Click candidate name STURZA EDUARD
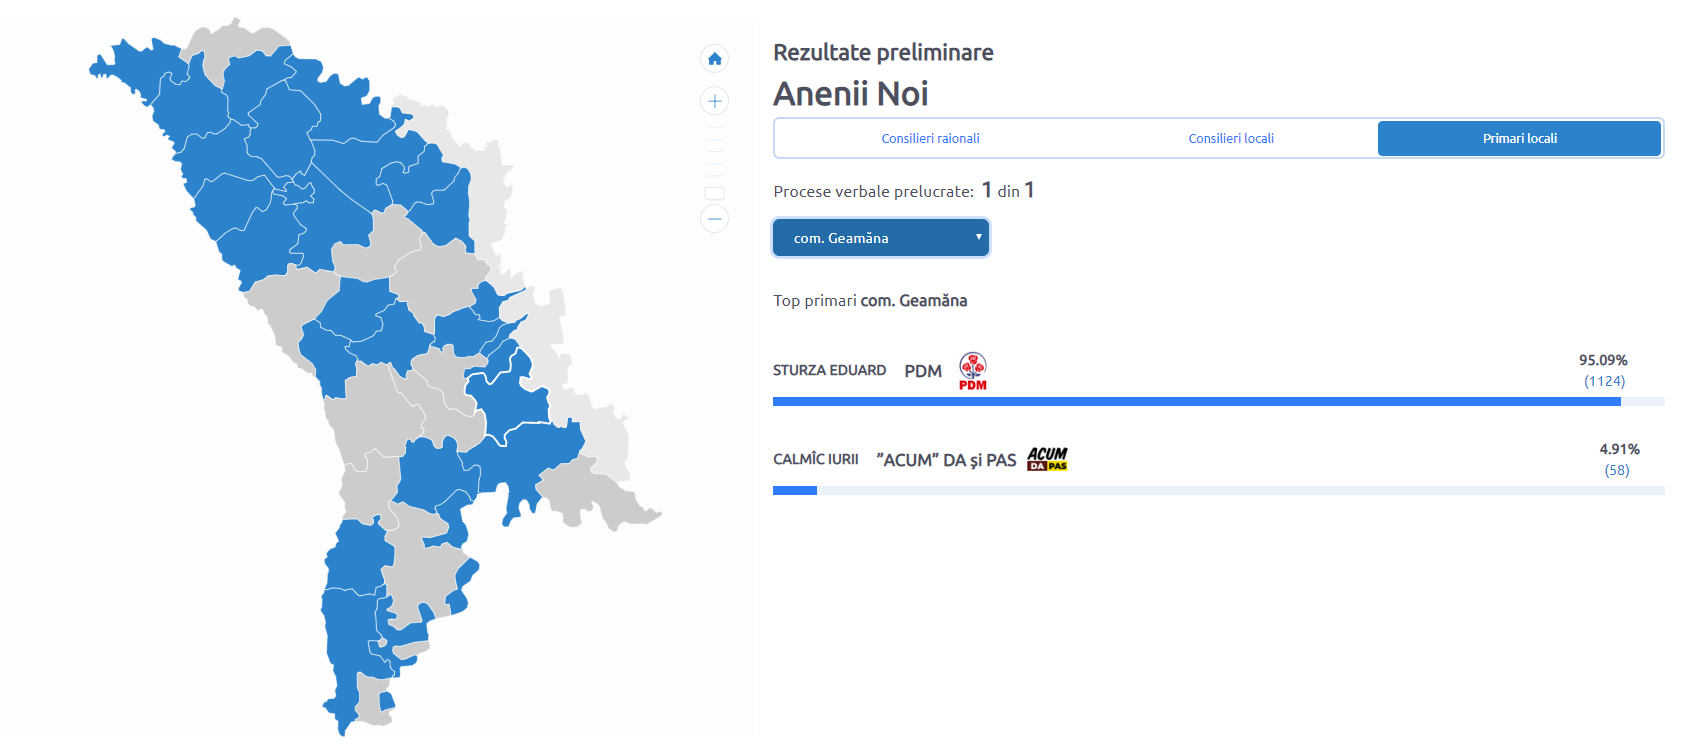The width and height of the screenshot is (1681, 753). click(x=829, y=370)
